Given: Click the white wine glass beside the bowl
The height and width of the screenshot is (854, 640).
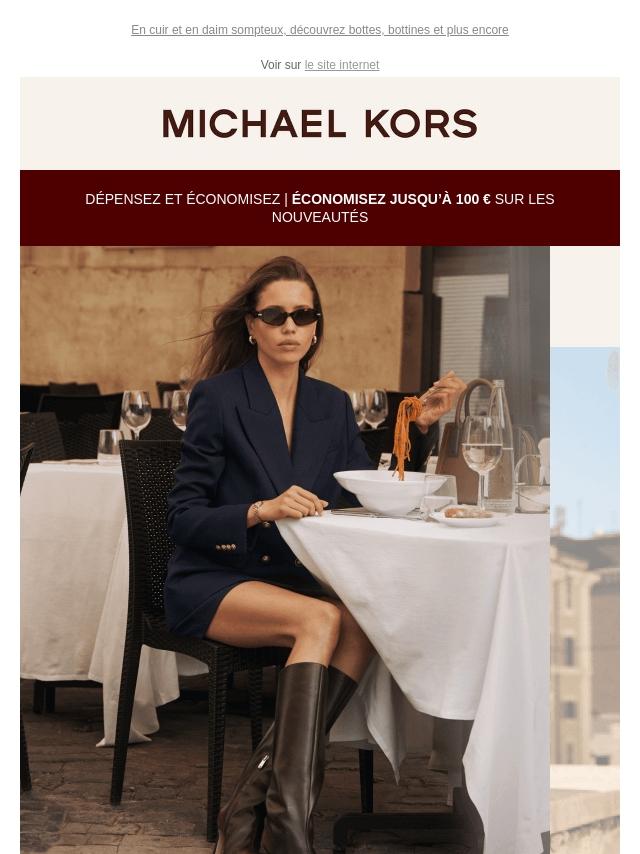Looking at the screenshot, I should click(481, 462).
